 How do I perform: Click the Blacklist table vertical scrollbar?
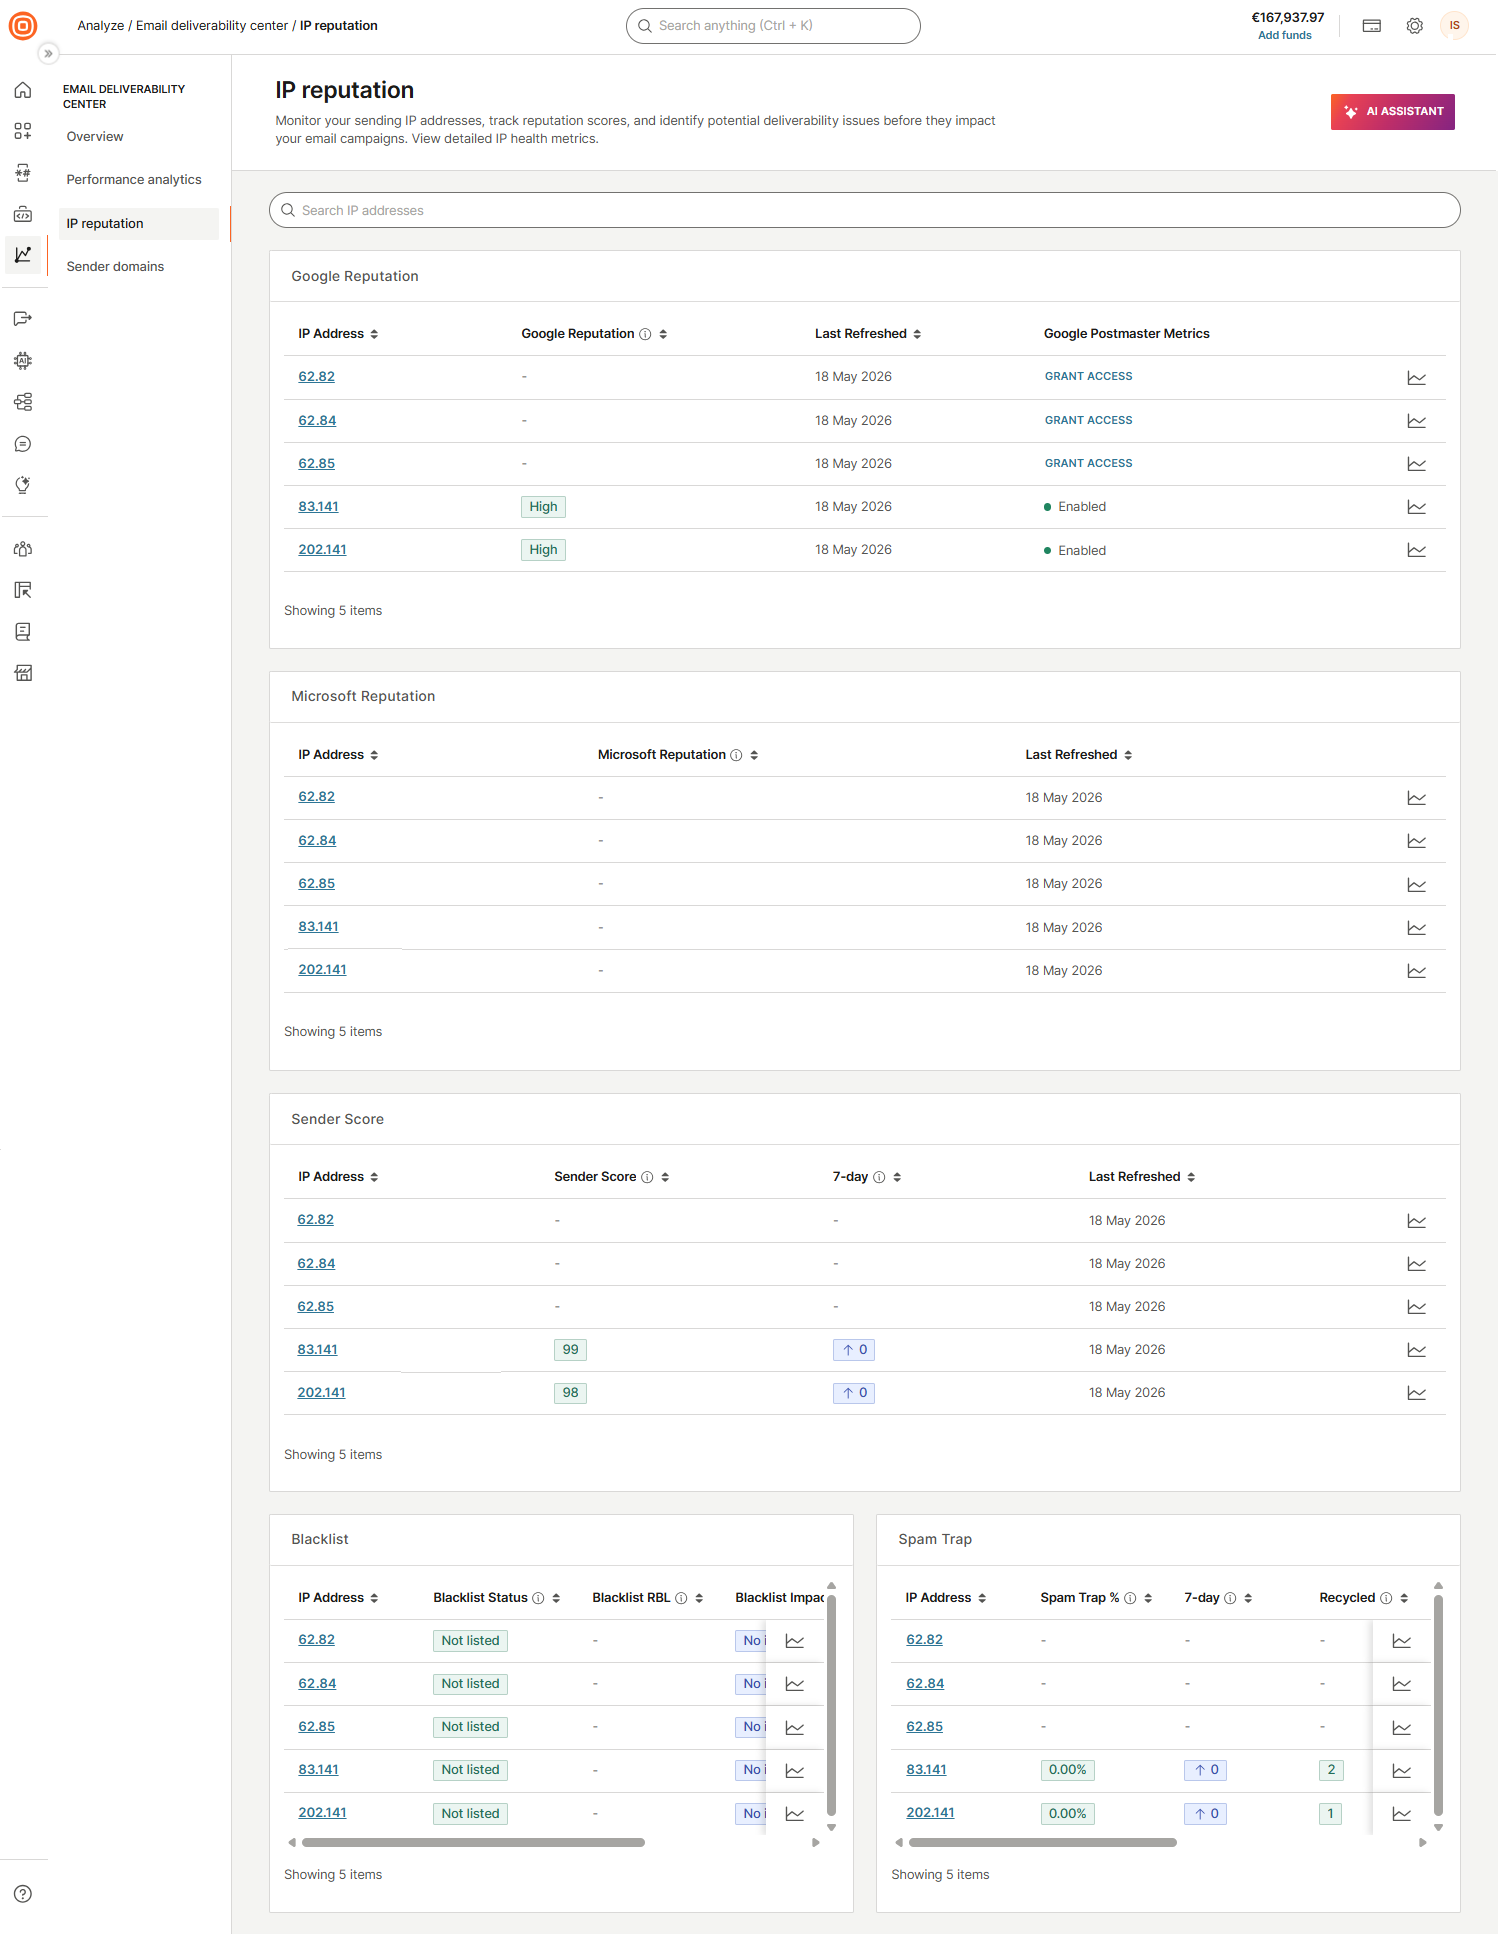[831, 1706]
